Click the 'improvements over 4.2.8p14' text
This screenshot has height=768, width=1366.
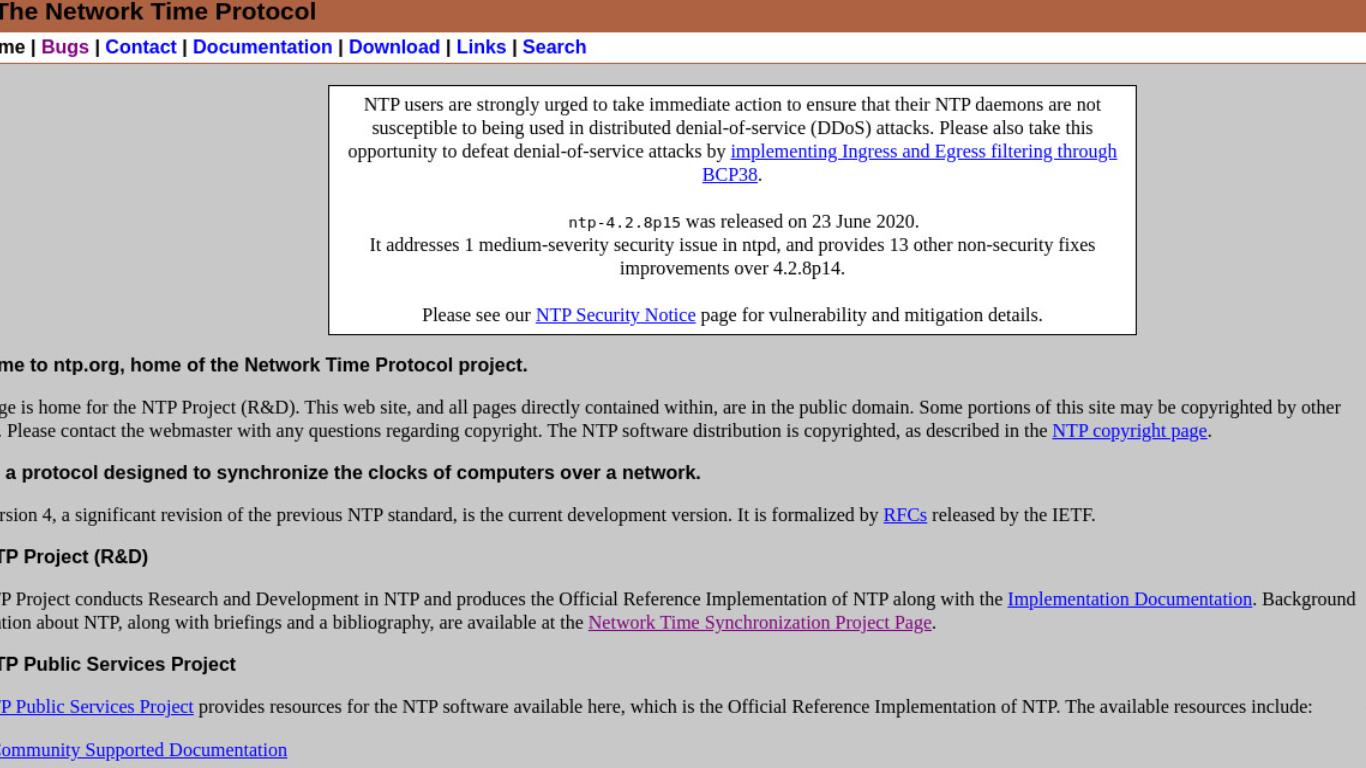[x=732, y=268]
